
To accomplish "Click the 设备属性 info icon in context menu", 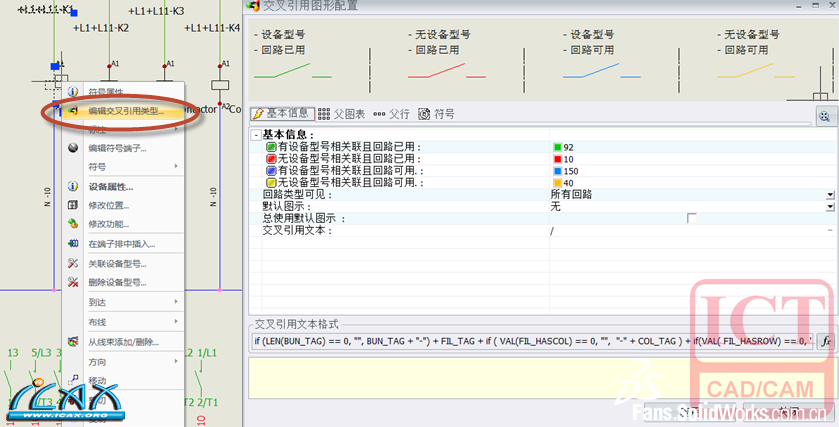I will click(72, 187).
